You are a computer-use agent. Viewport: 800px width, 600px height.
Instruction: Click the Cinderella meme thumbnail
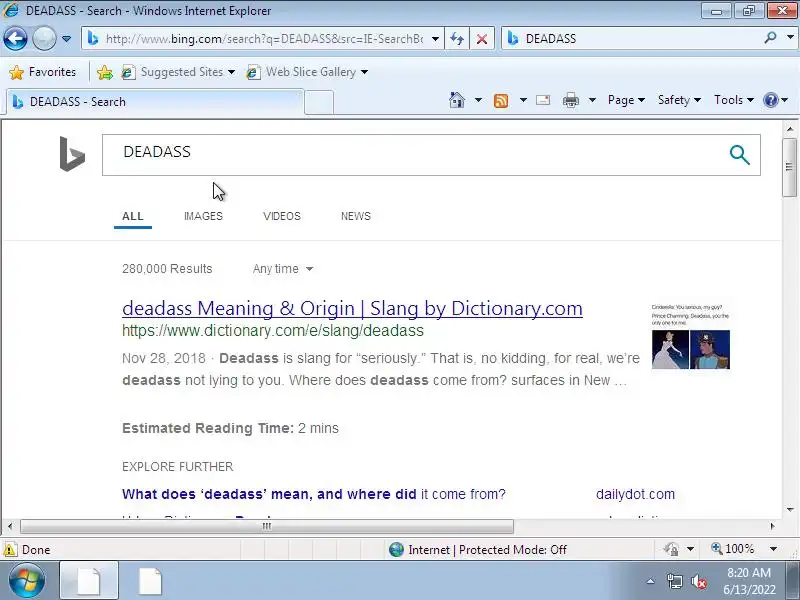[x=690, y=337]
